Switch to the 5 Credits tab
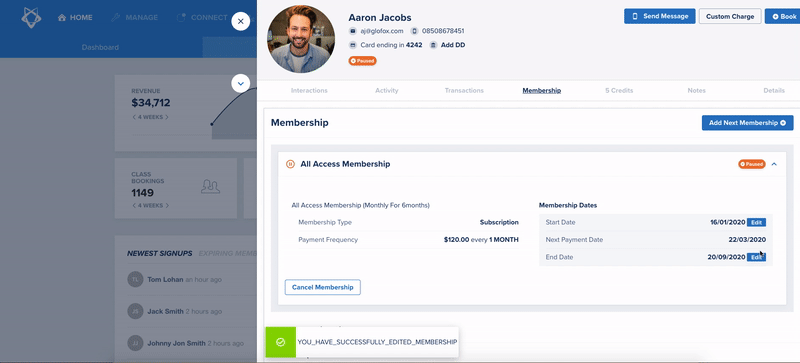800x363 pixels. coord(619,90)
